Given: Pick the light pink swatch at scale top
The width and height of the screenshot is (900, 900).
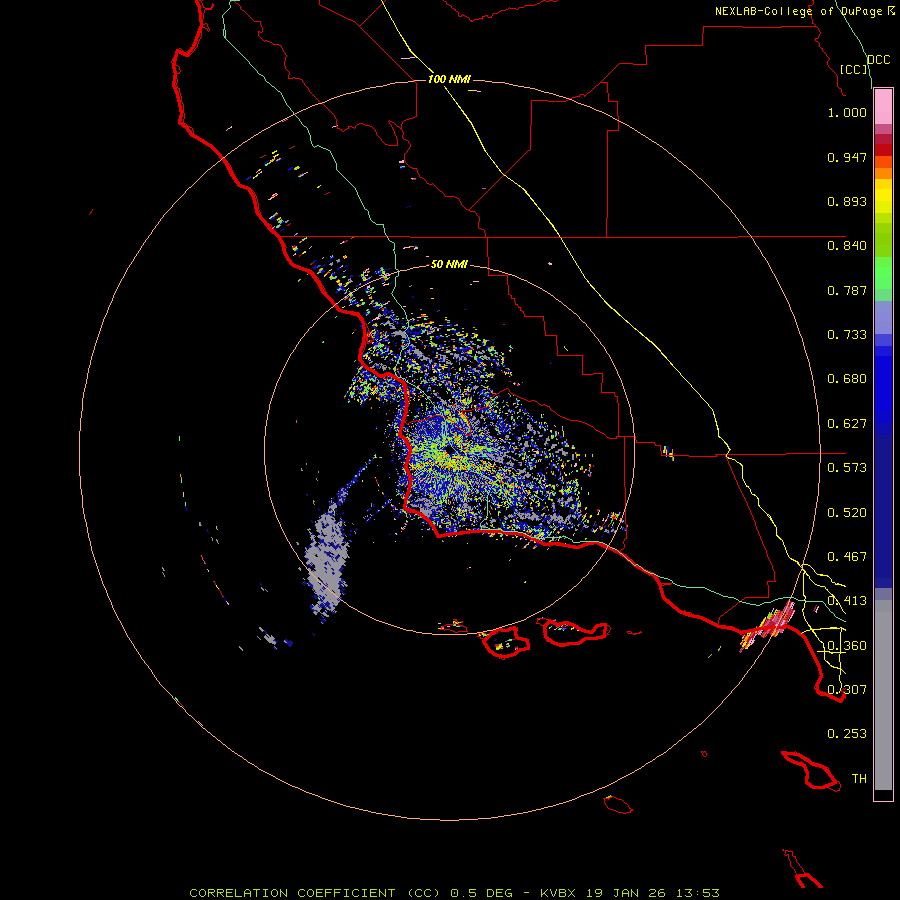Looking at the screenshot, I should click(883, 107).
